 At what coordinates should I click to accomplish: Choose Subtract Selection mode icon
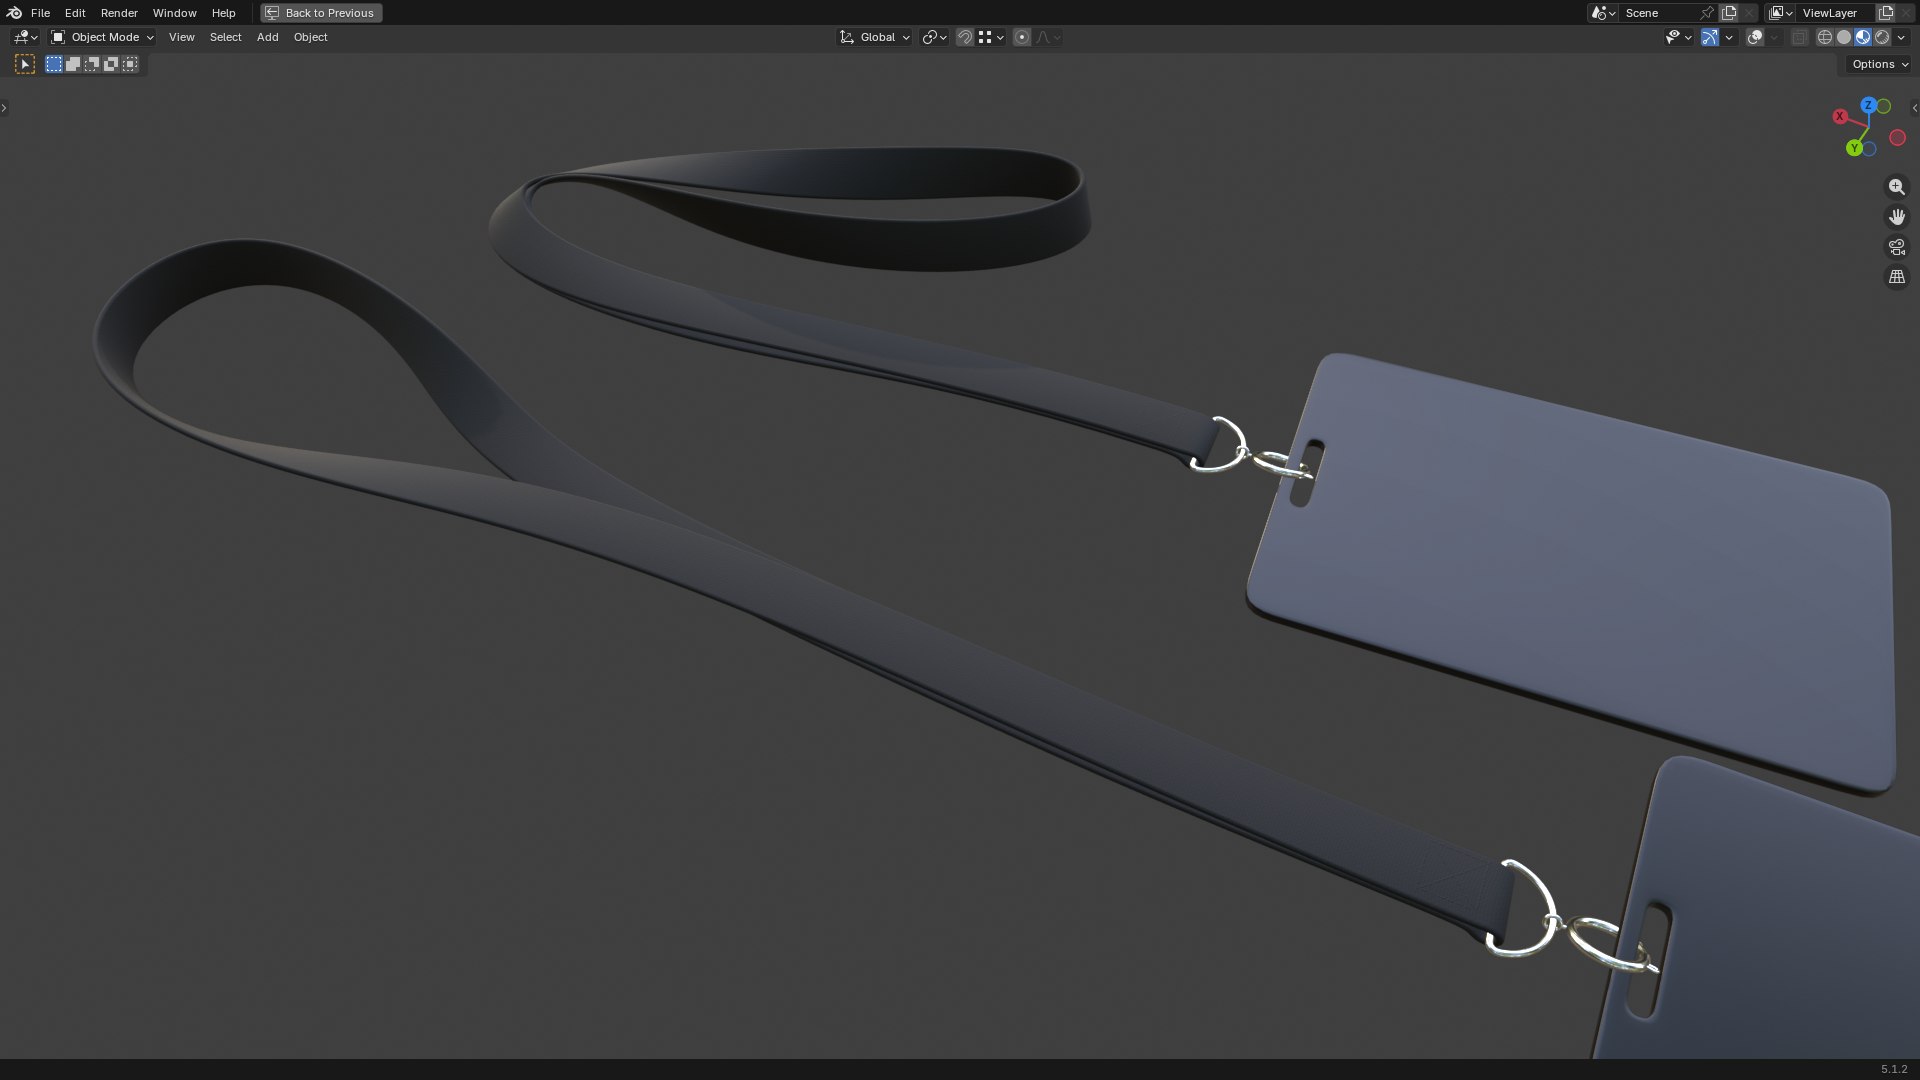pos(92,64)
